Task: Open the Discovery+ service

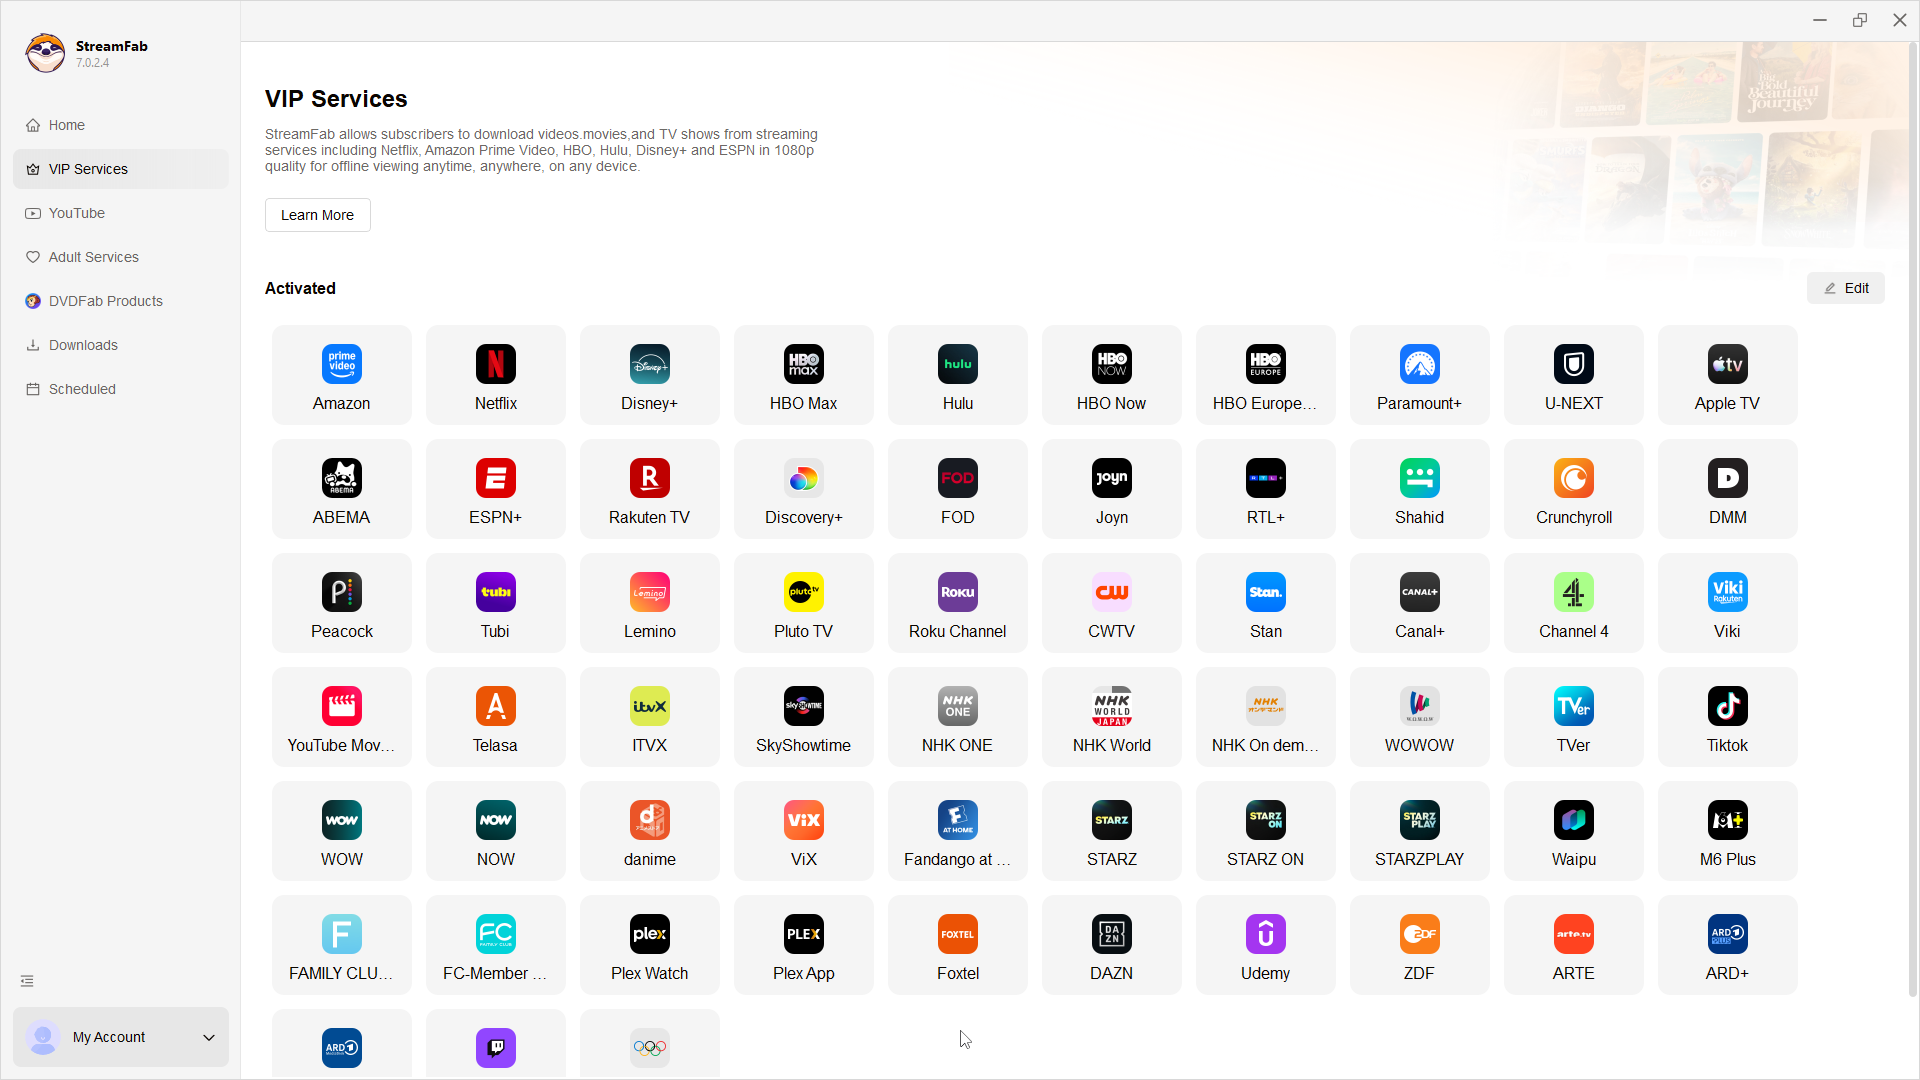Action: point(804,489)
